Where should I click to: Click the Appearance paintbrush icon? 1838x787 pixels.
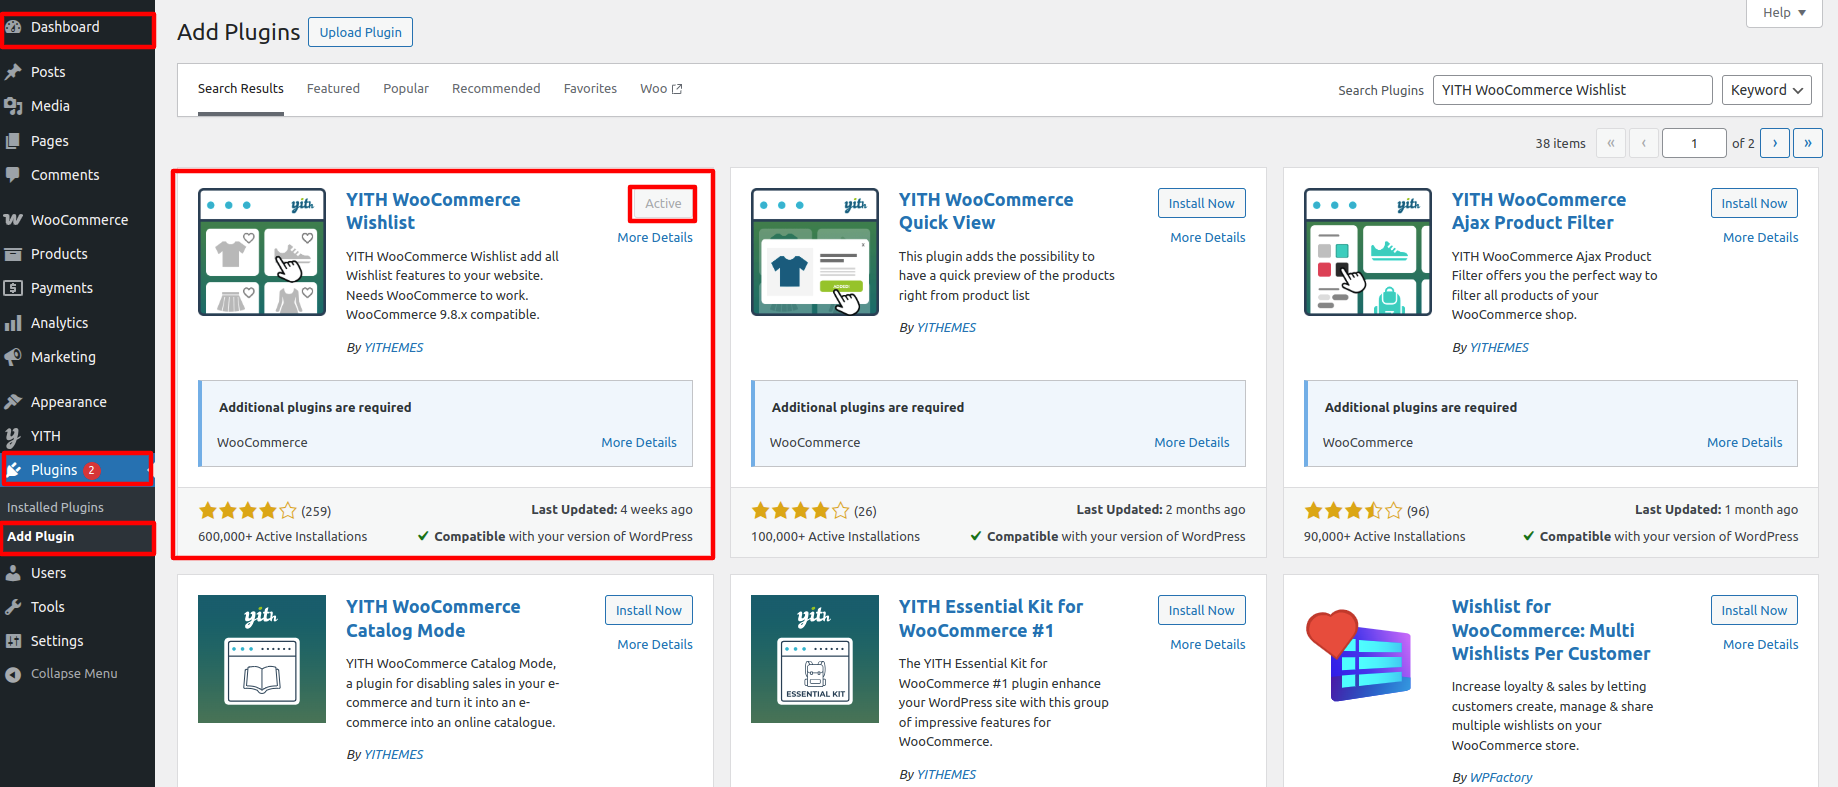(13, 402)
